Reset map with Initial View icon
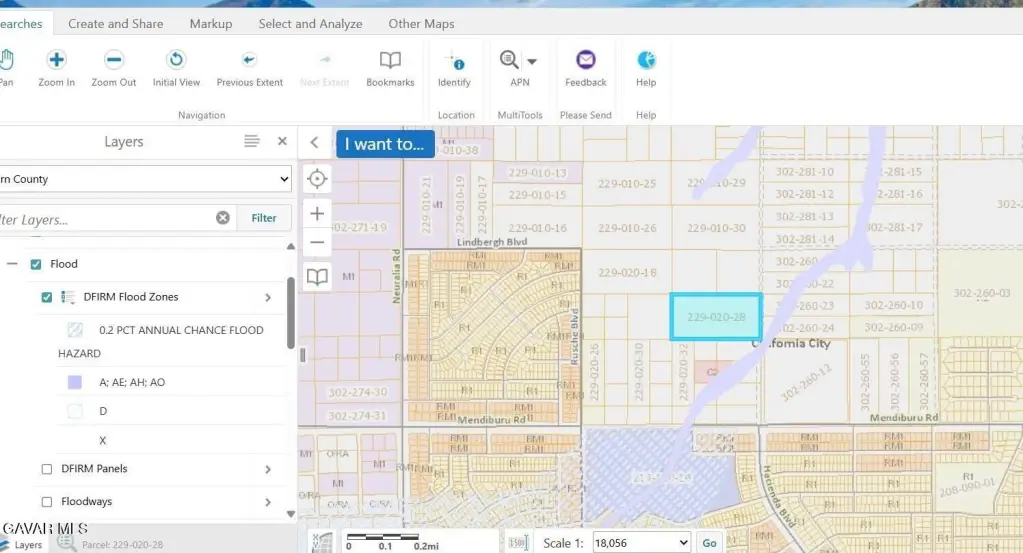 [x=176, y=60]
